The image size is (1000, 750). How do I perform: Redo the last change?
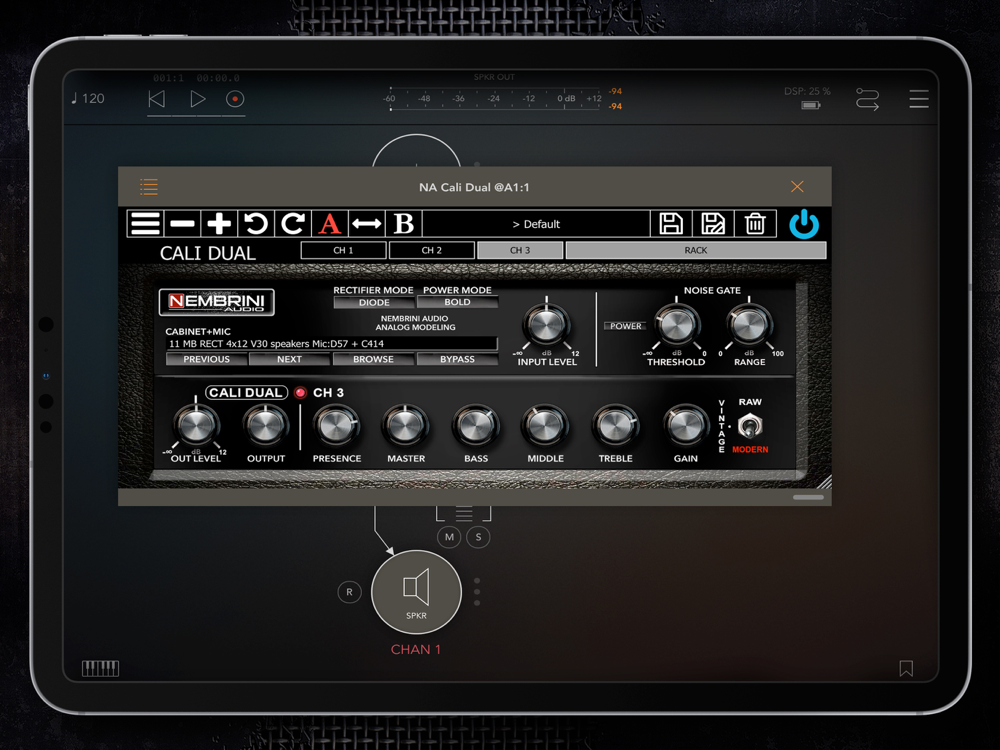tap(293, 224)
